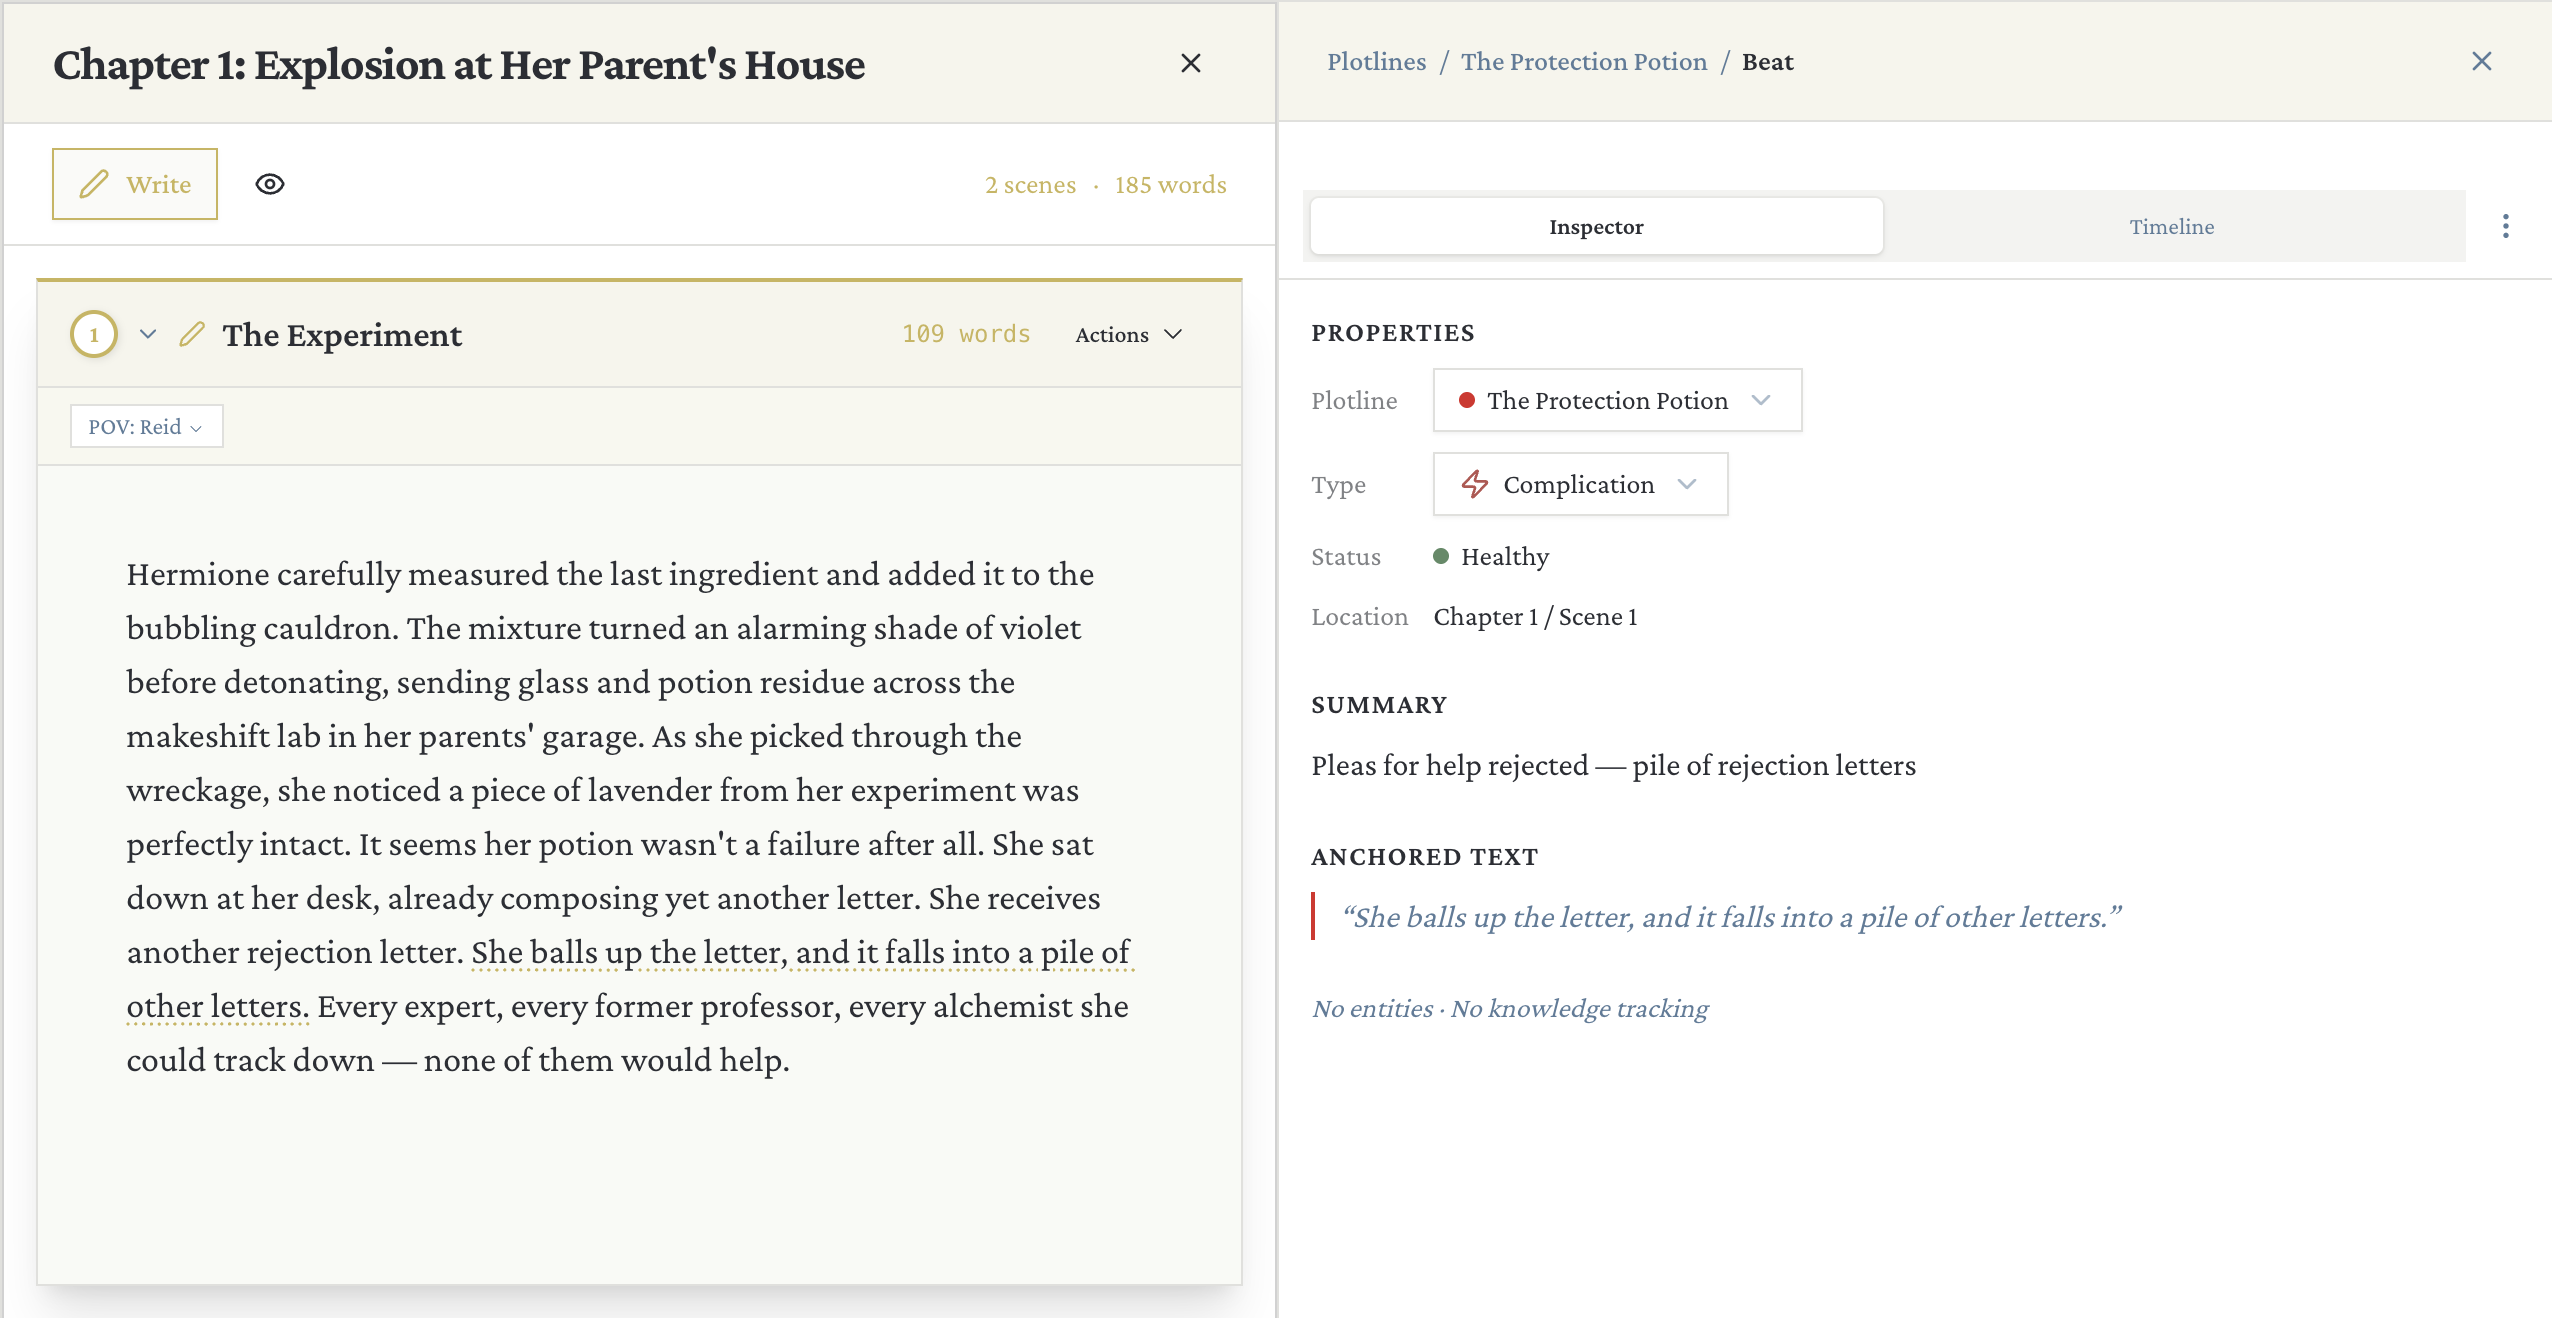Open the Type dropdown showing Complication
The width and height of the screenshot is (2552, 1318).
pyautogui.click(x=1579, y=485)
